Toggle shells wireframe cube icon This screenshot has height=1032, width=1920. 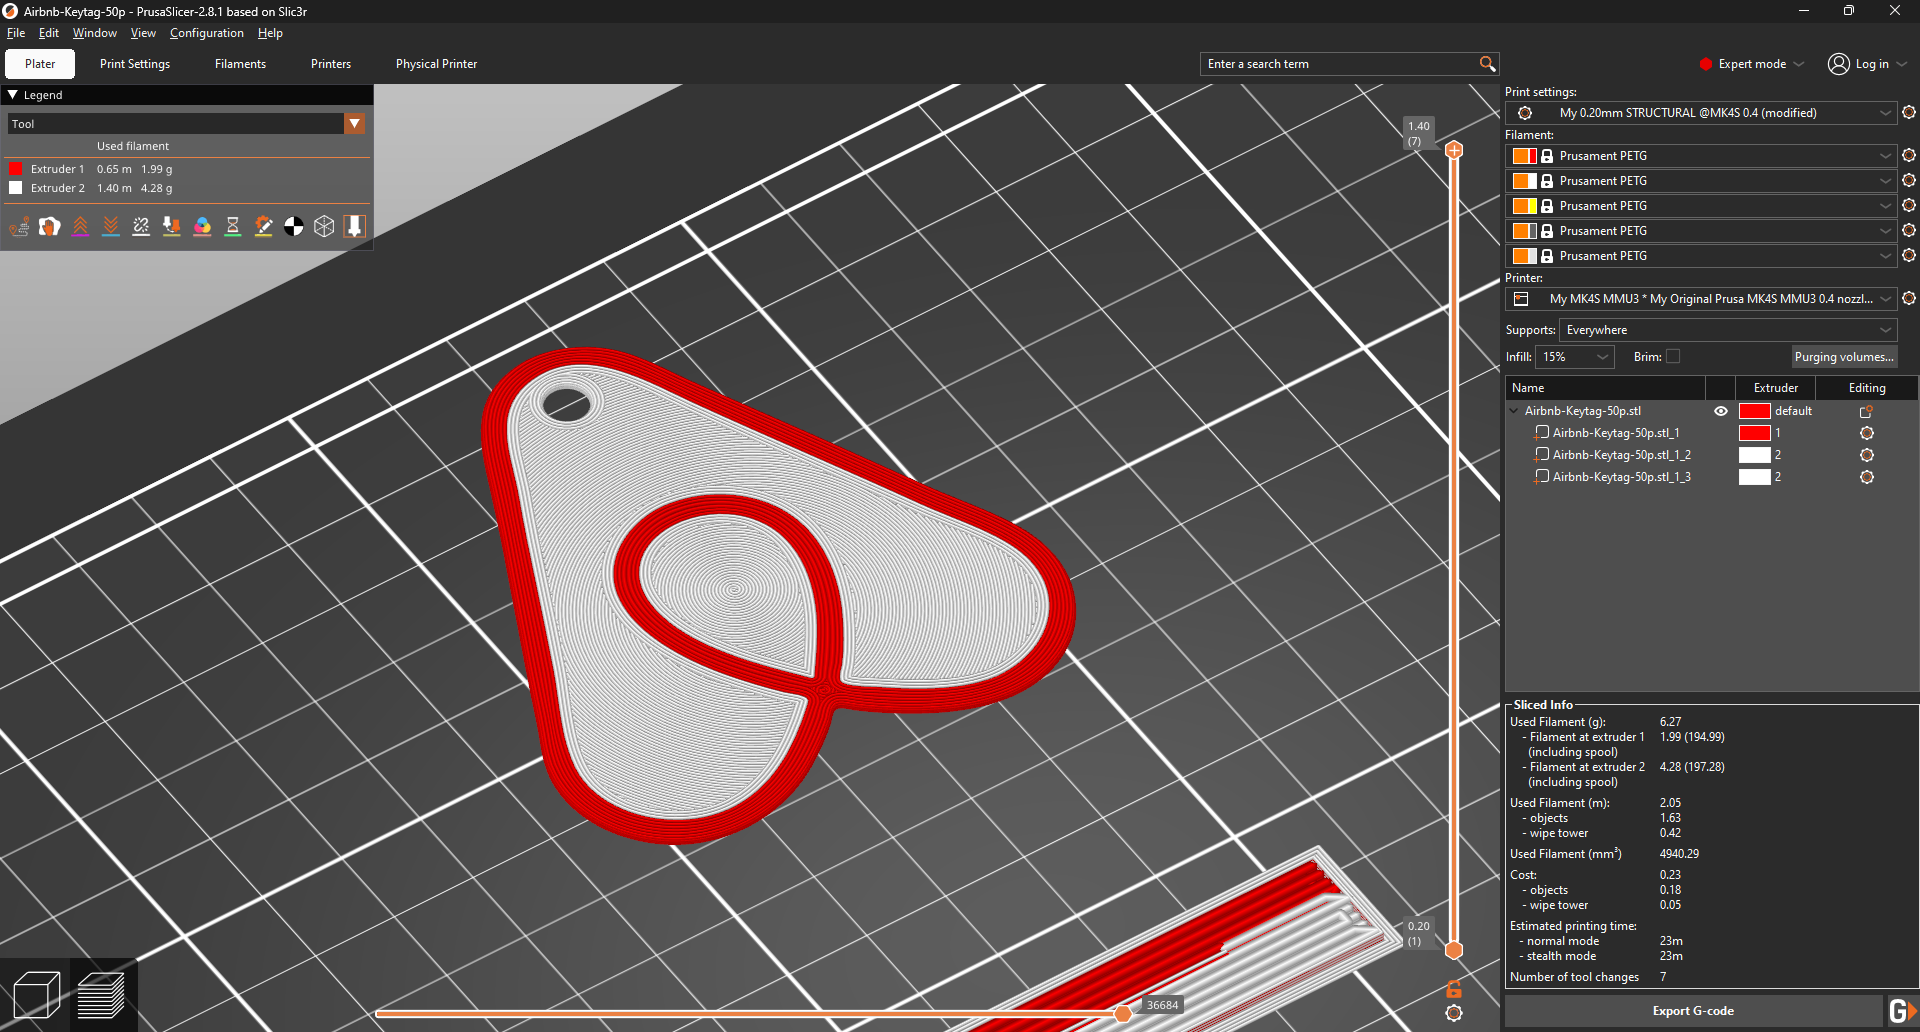click(324, 227)
